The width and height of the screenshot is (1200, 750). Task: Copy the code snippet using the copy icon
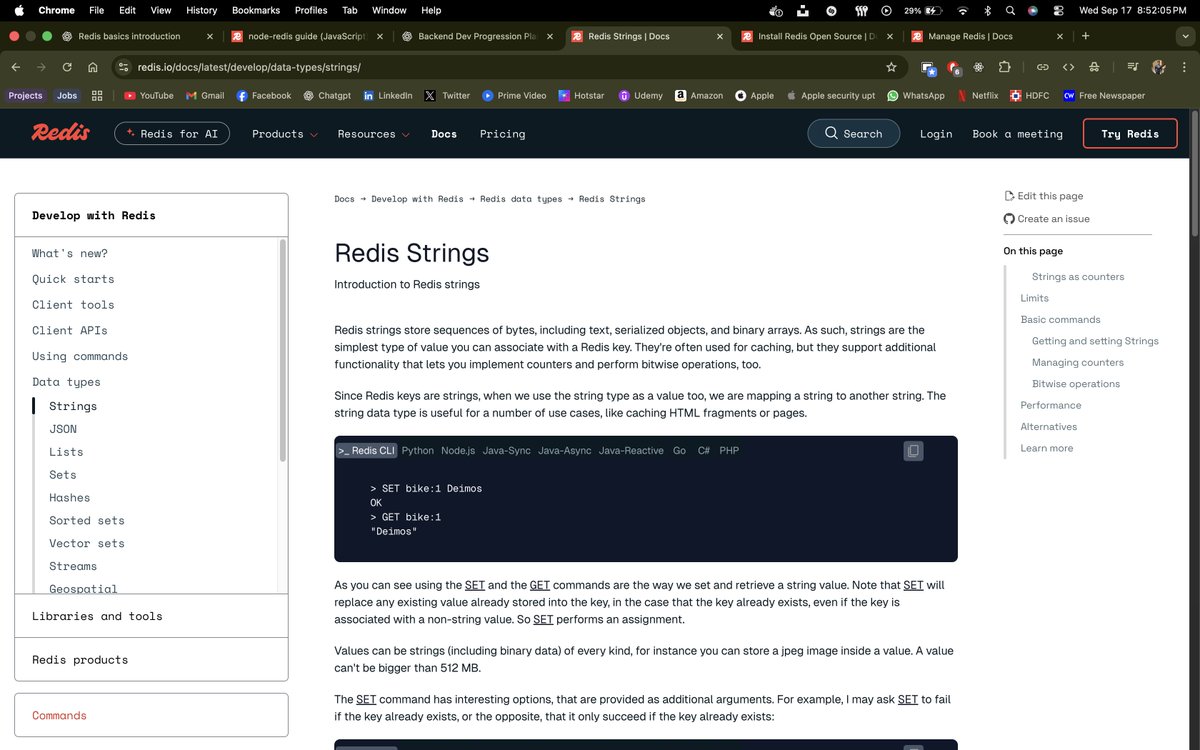coord(913,450)
